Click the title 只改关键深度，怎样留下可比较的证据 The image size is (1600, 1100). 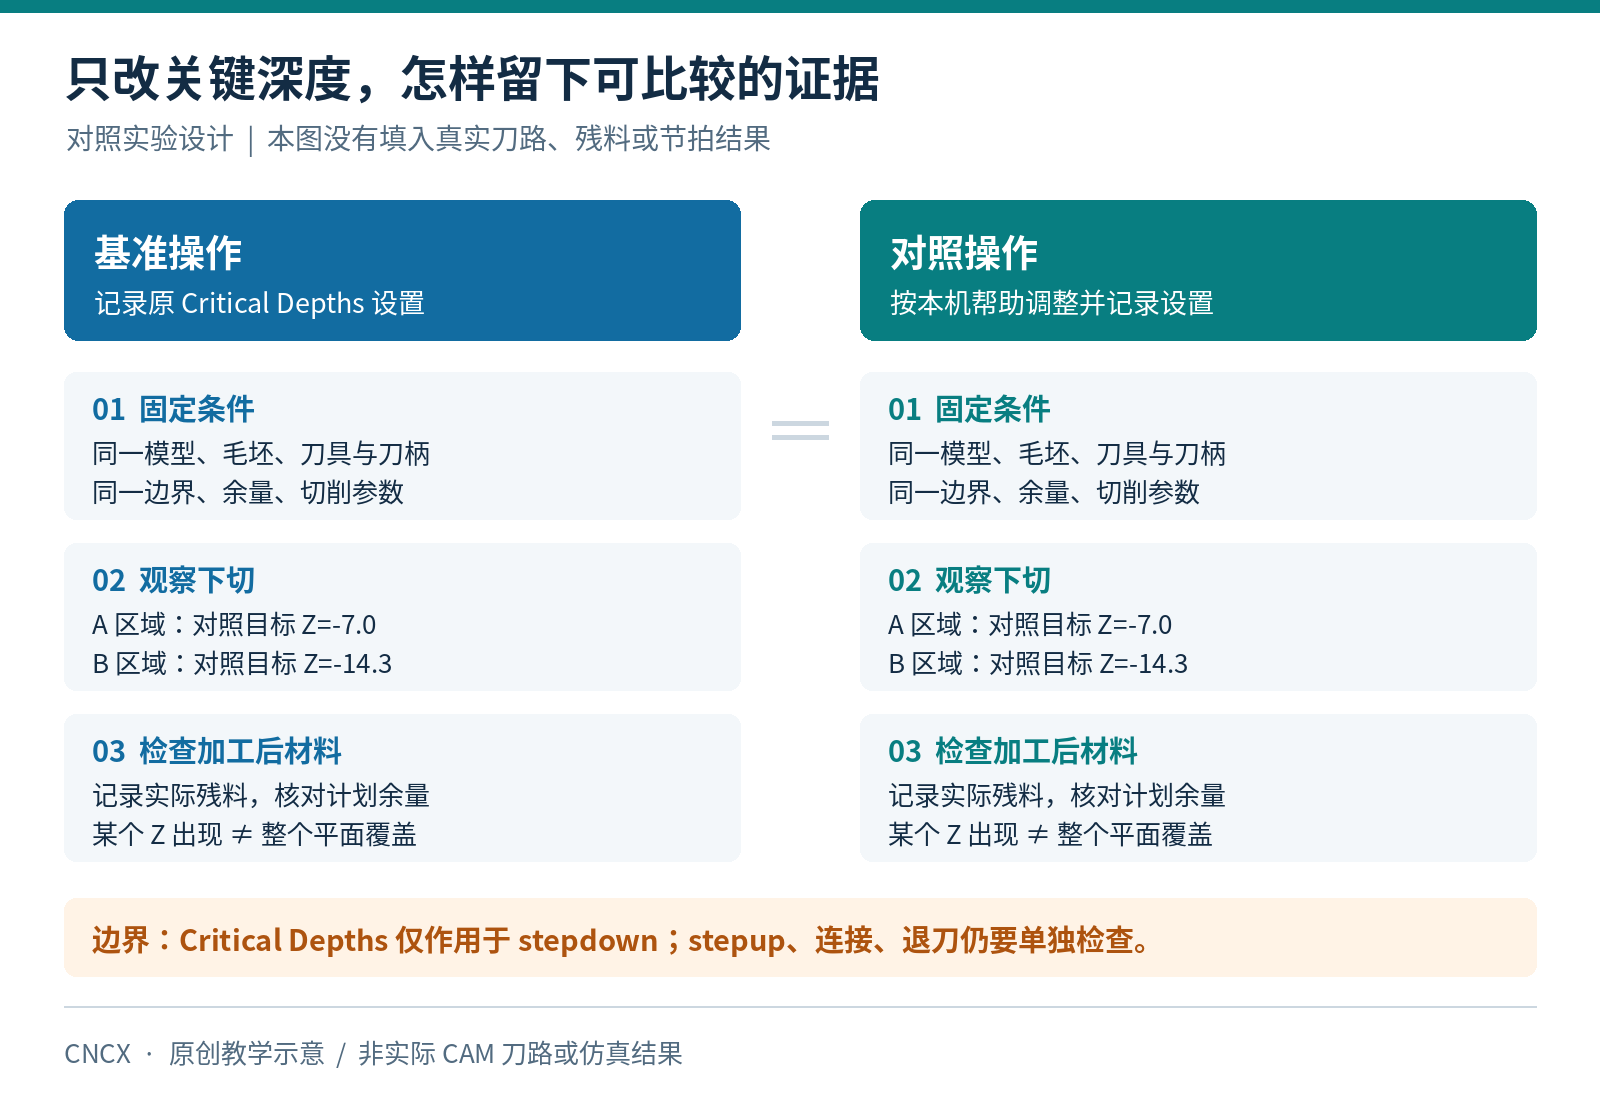coord(472,79)
